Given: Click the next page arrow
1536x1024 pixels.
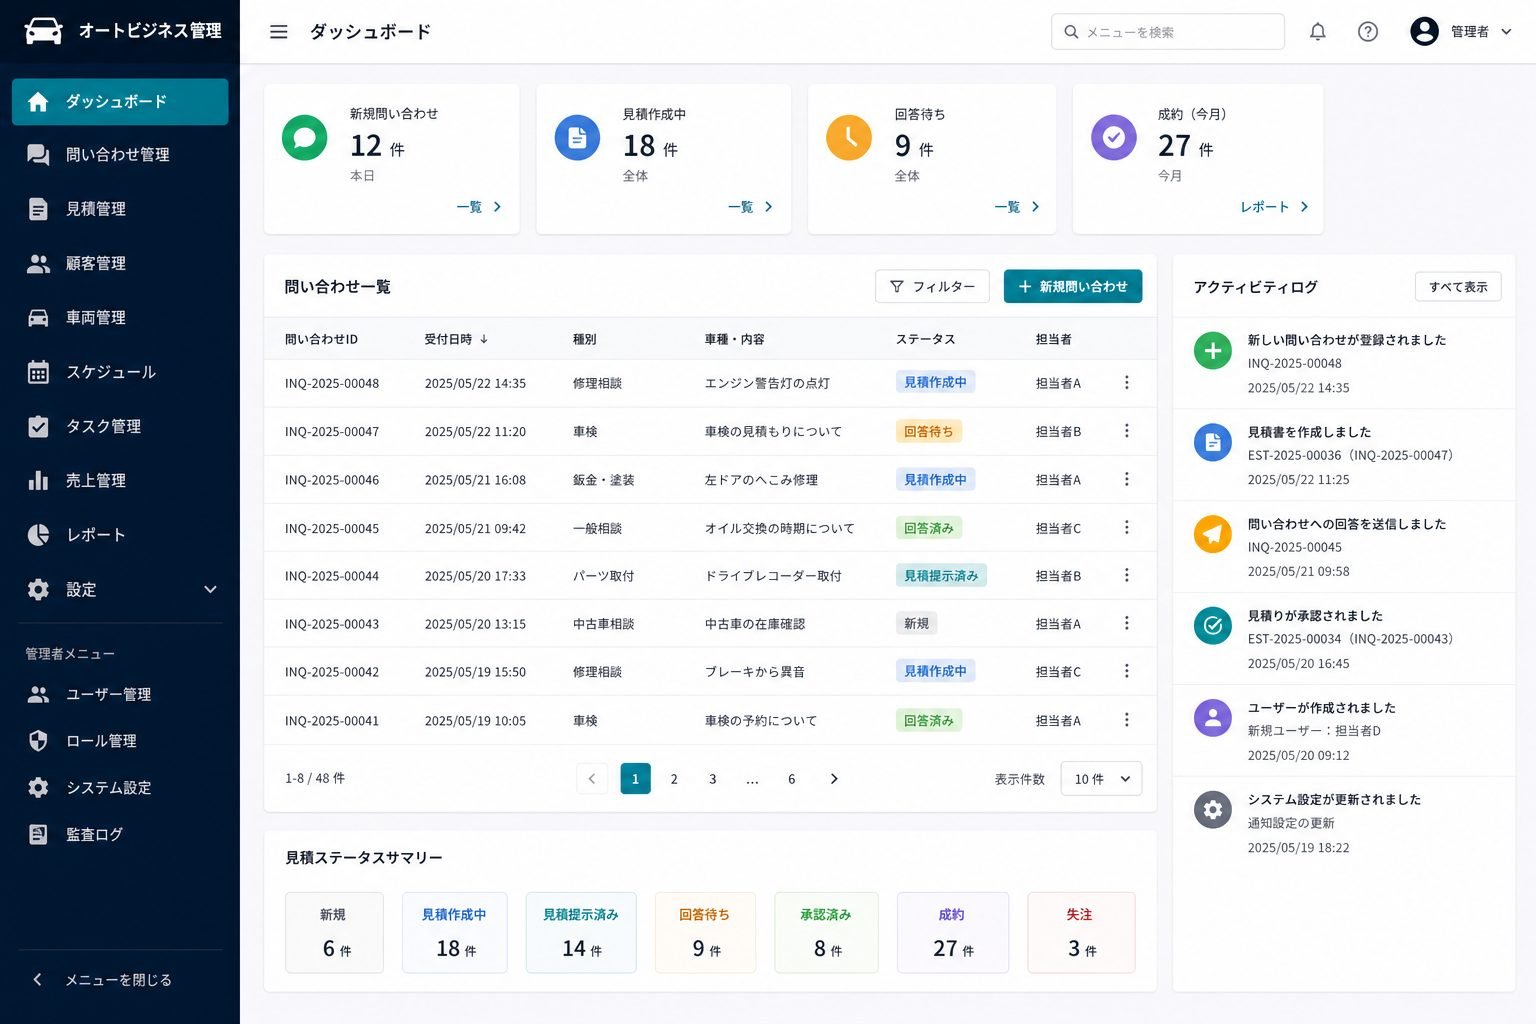Looking at the screenshot, I should [834, 779].
